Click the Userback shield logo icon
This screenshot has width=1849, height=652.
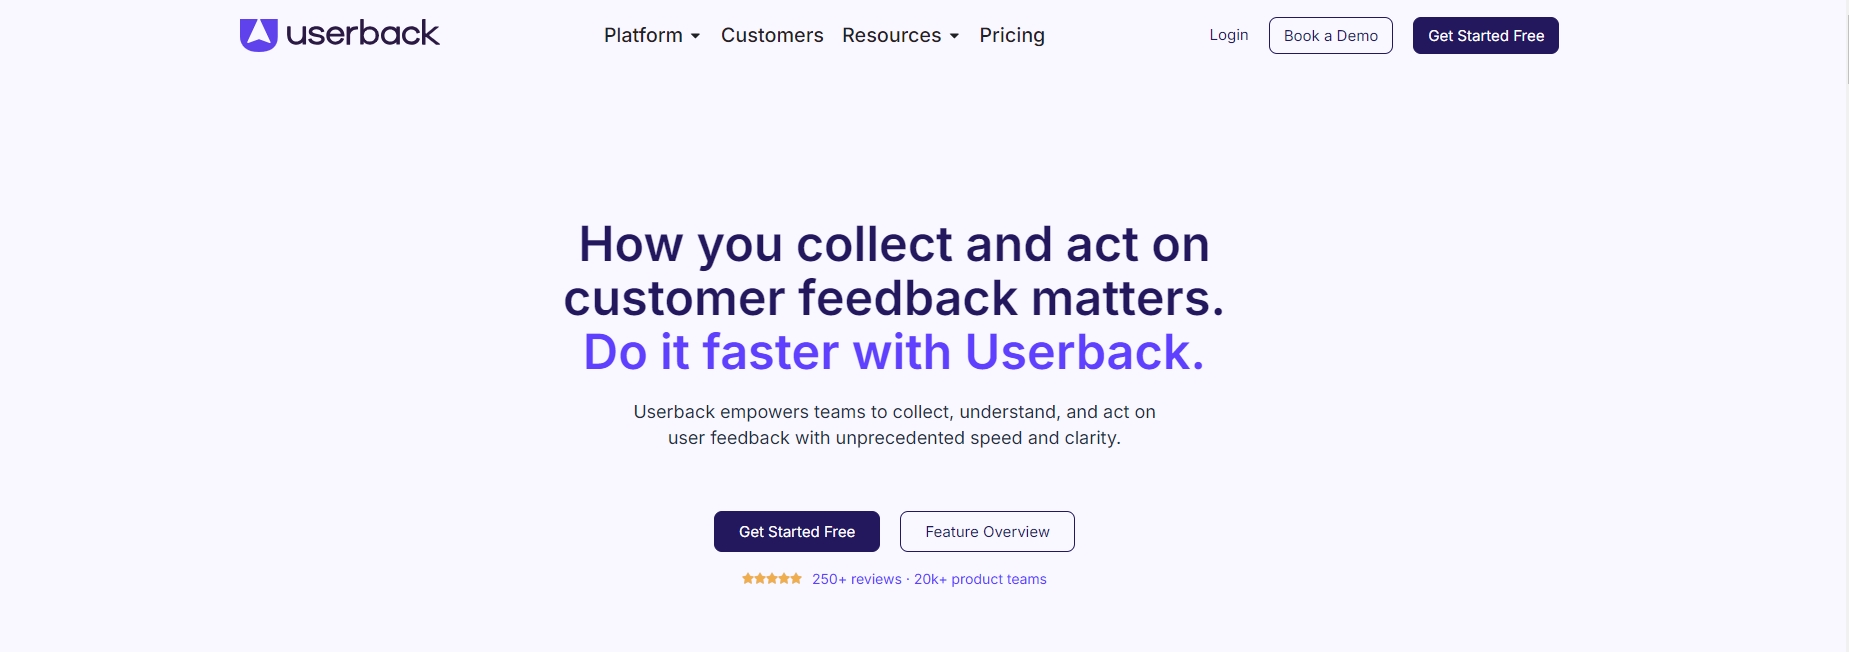click(x=258, y=35)
